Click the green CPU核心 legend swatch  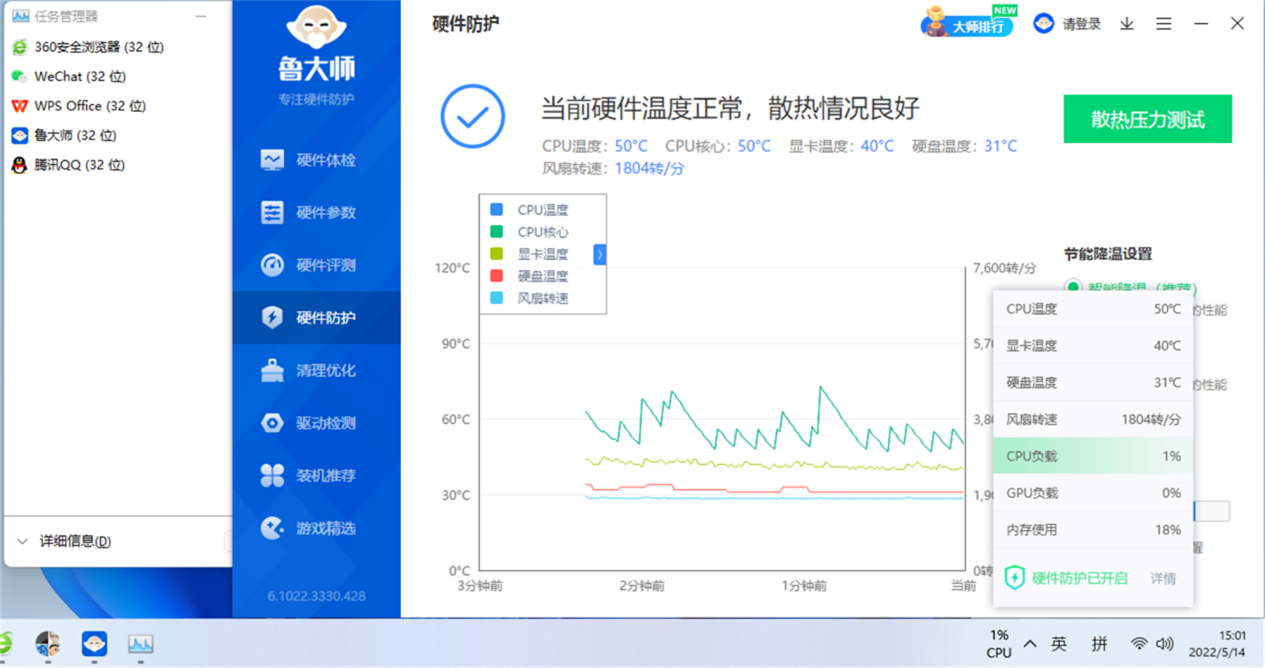(496, 232)
